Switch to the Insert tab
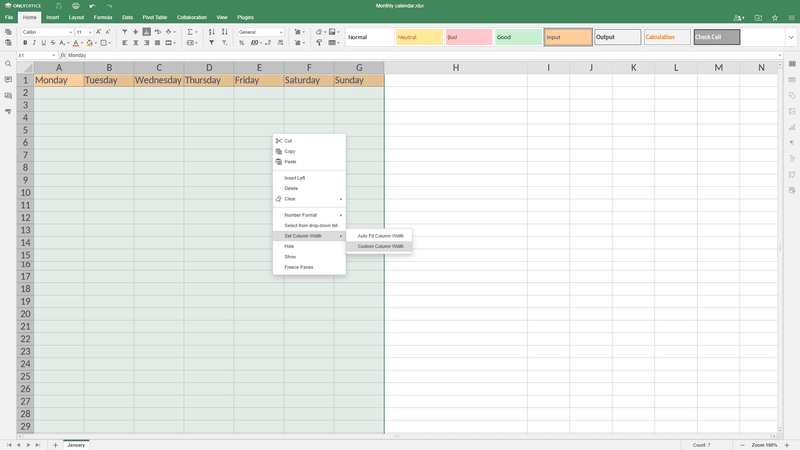 (x=53, y=17)
